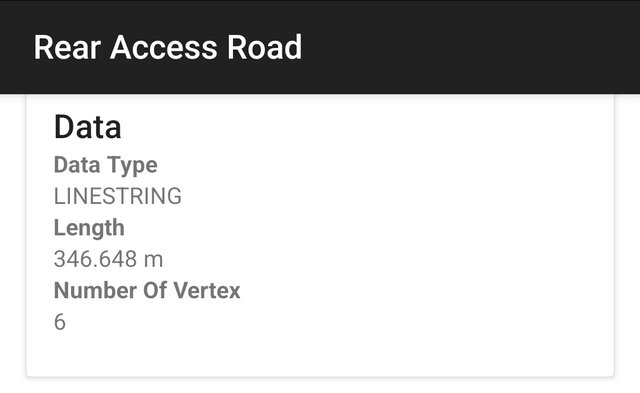Select the Data section heading
Screen dimensions: 640x393
87,127
